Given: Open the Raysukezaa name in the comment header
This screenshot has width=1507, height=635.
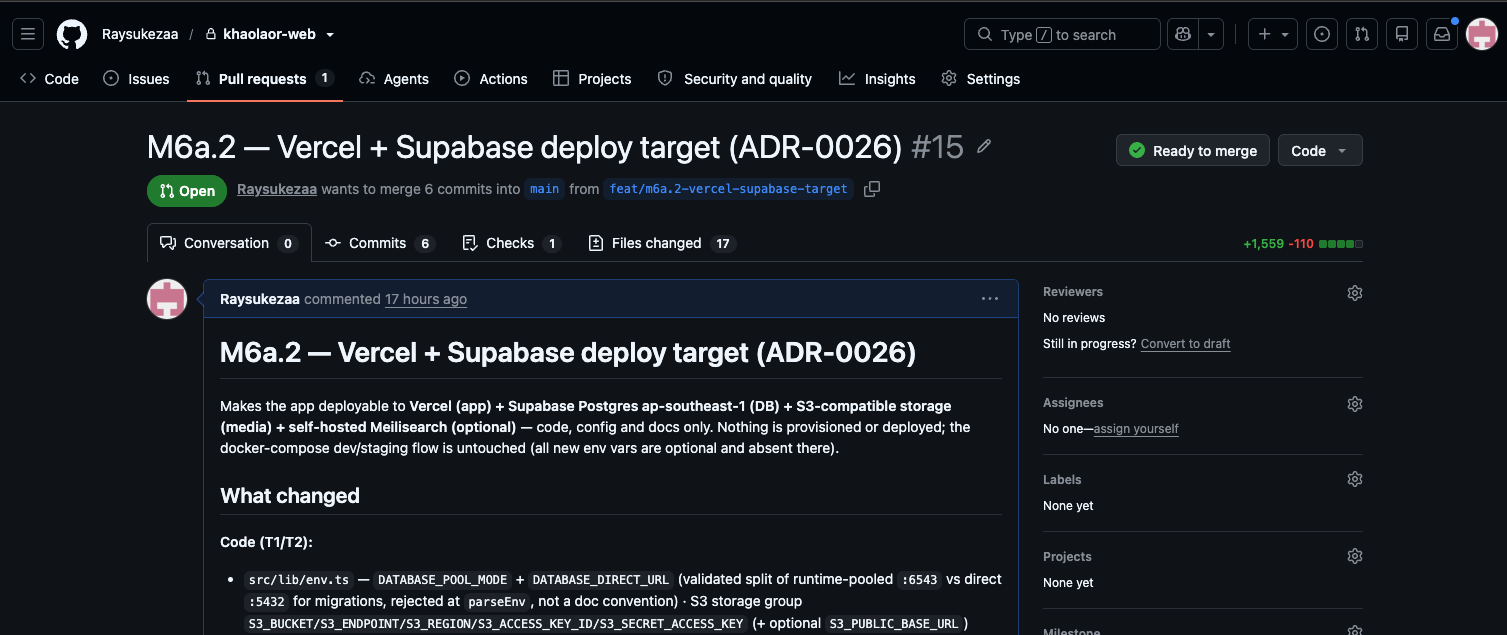Looking at the screenshot, I should click(x=260, y=299).
